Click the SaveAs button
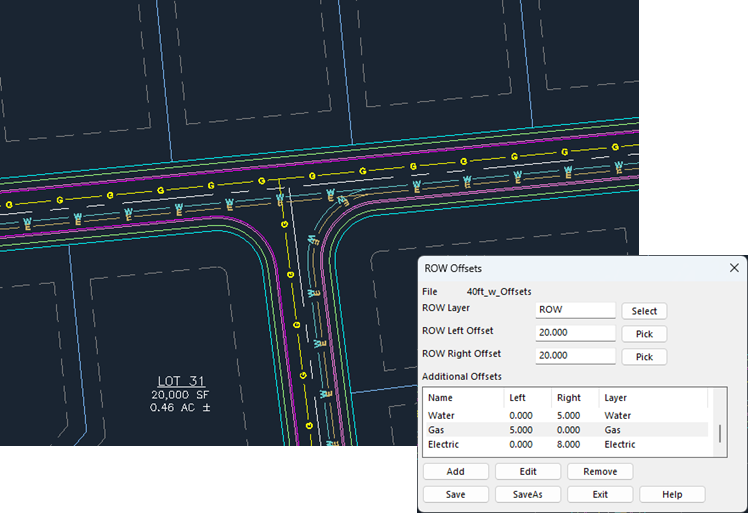The image size is (748, 513). point(528,494)
